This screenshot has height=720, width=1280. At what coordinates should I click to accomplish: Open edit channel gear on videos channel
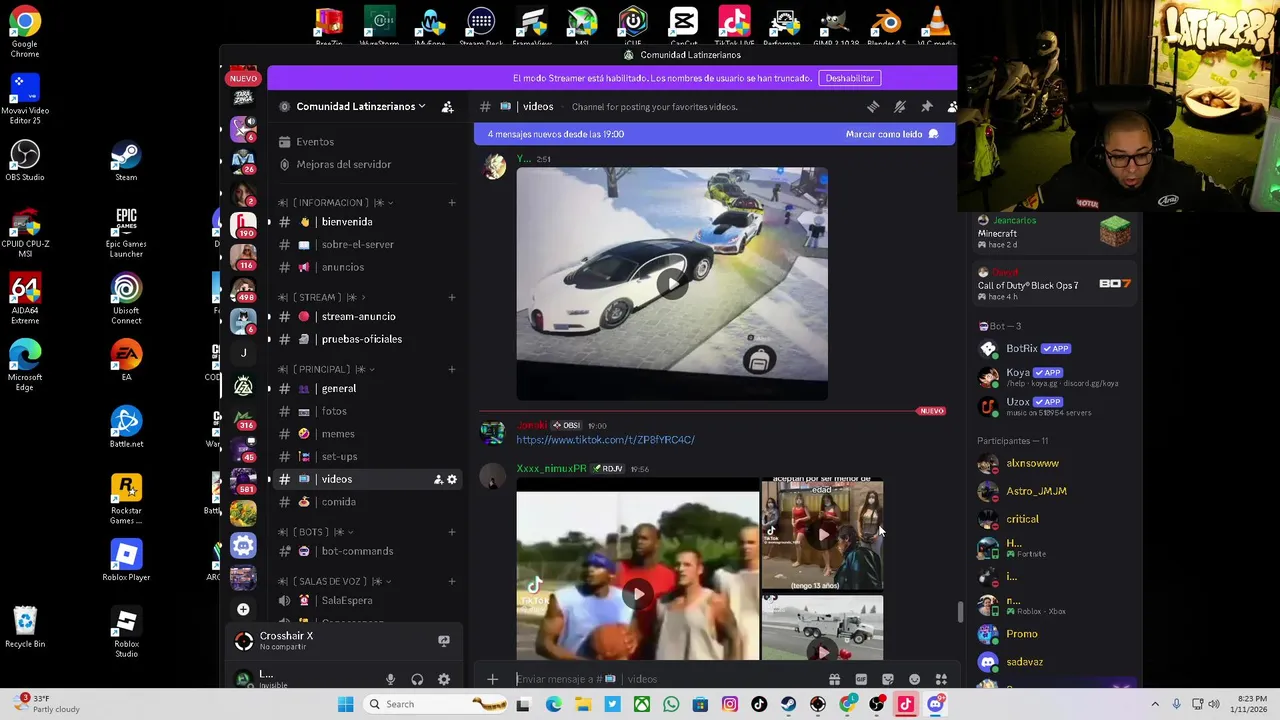452,480
